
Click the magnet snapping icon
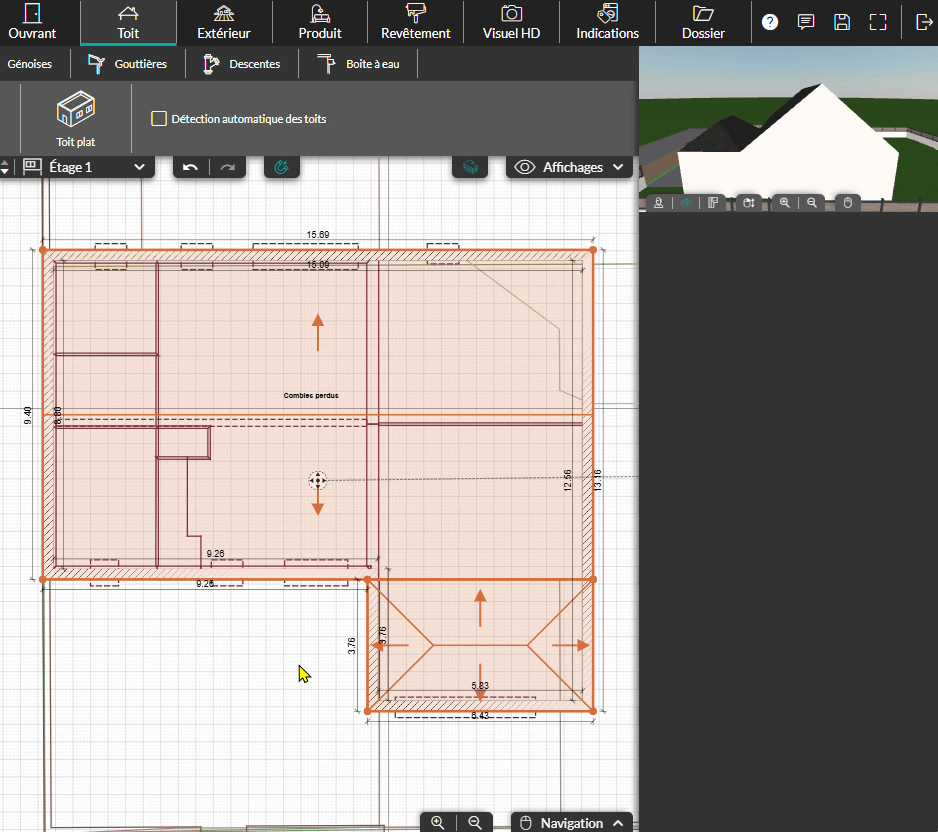coord(282,167)
